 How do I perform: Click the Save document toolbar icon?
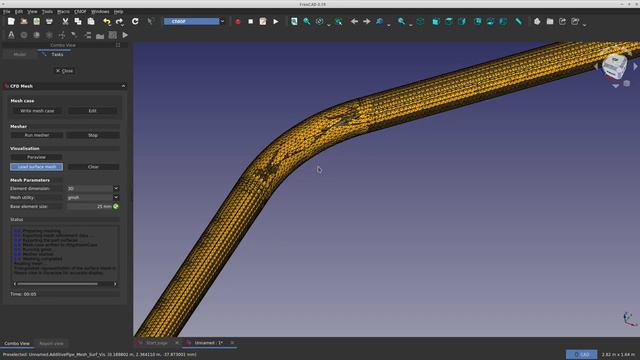[36, 21]
